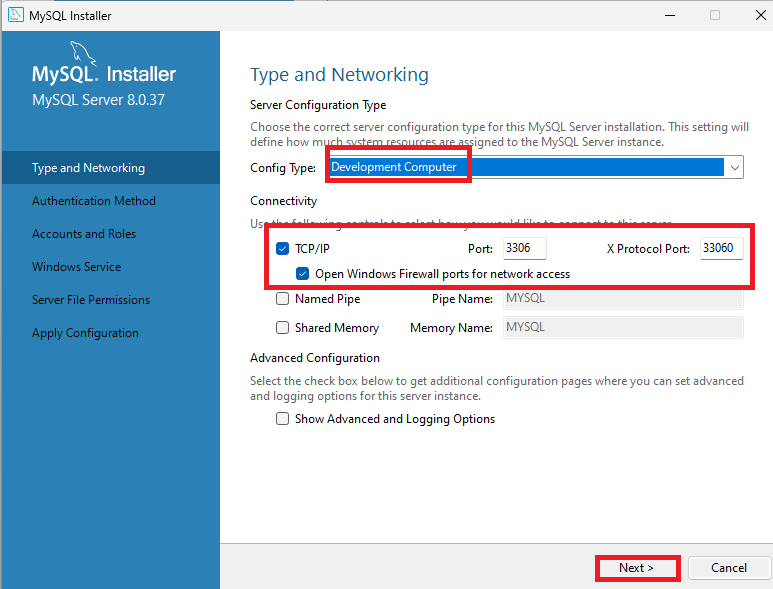
Task: Toggle Open Windows Firewall ports checkbox
Action: (303, 274)
